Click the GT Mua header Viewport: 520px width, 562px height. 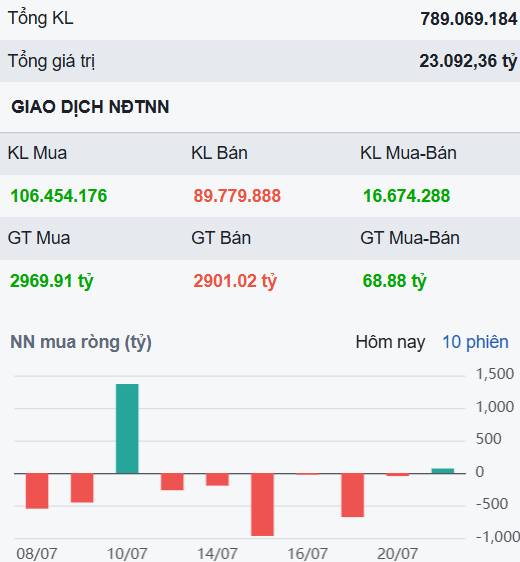point(39,238)
